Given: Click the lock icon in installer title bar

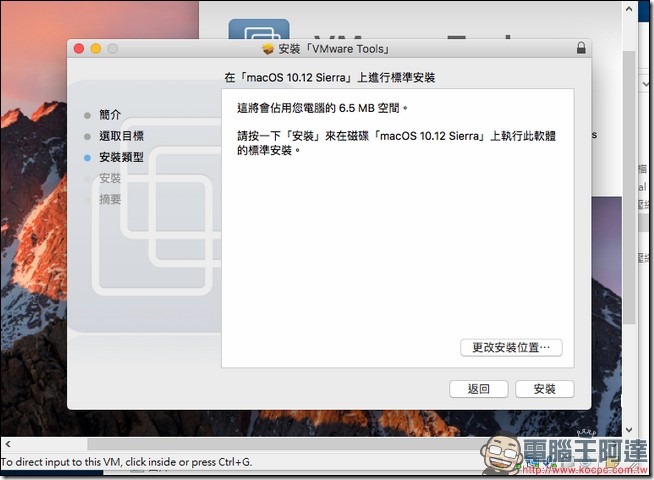Looking at the screenshot, I should (x=581, y=48).
